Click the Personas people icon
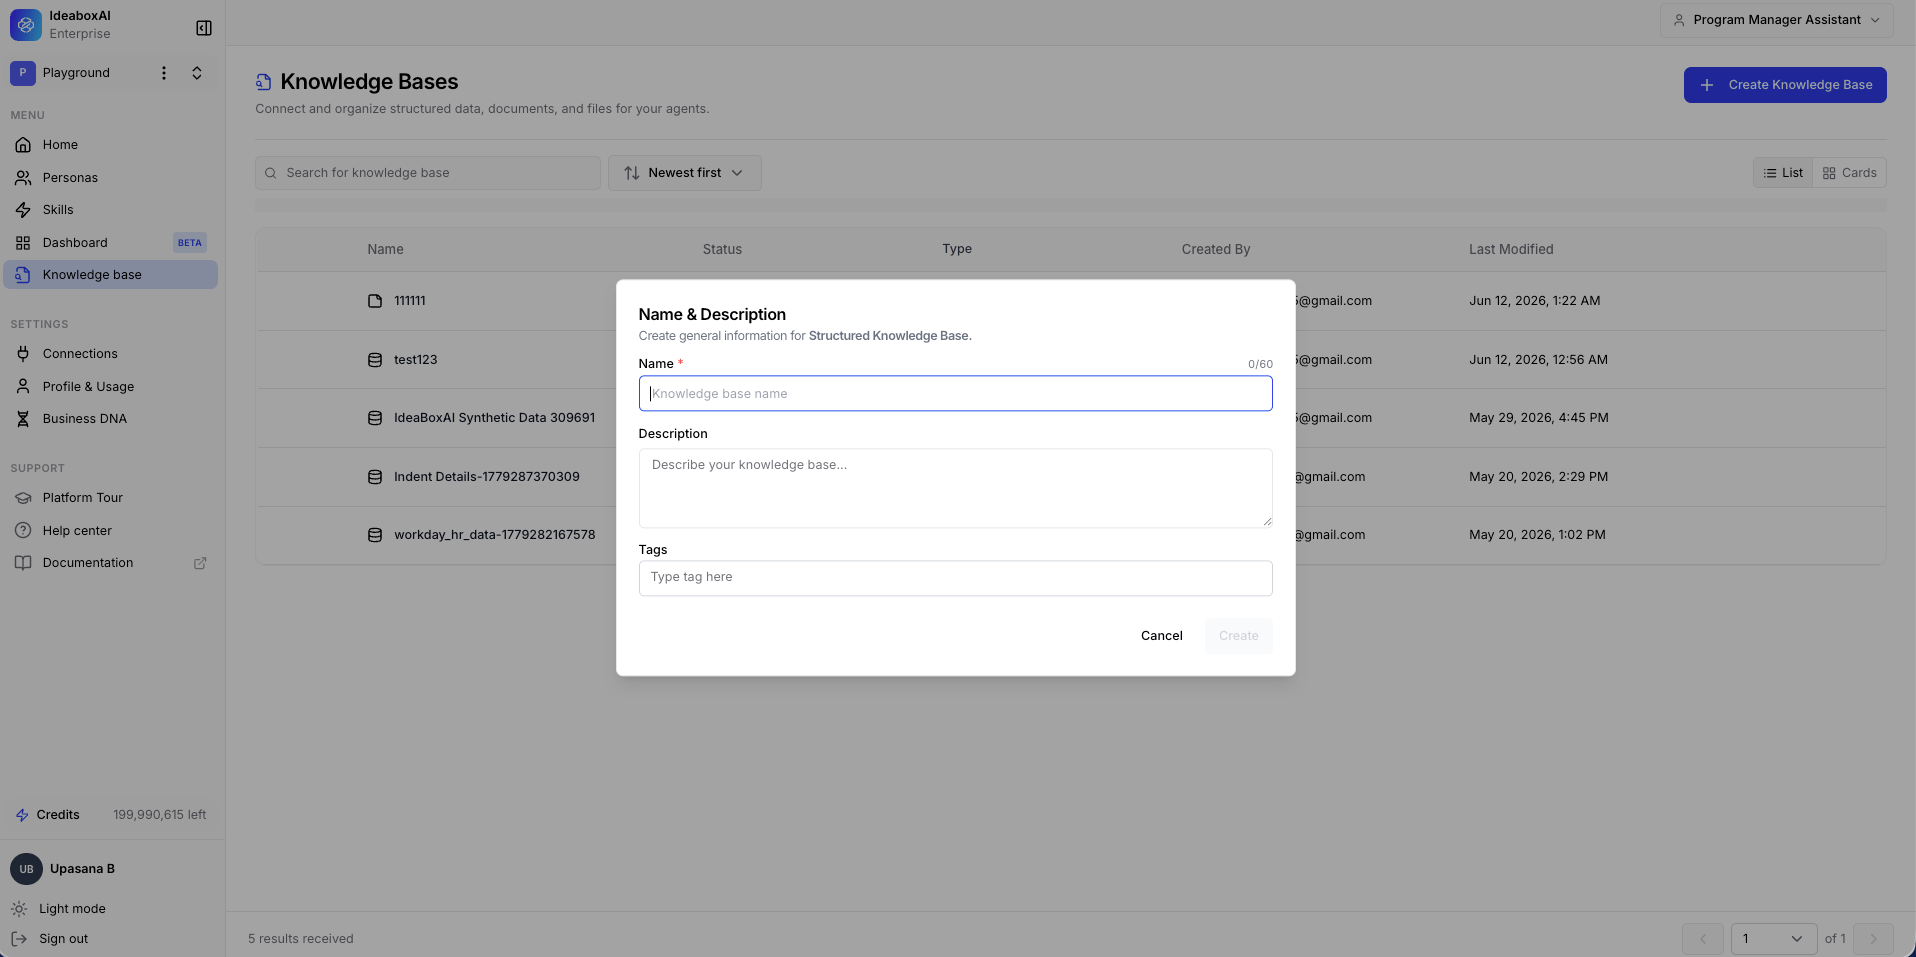The height and width of the screenshot is (957, 1916). coord(23,178)
